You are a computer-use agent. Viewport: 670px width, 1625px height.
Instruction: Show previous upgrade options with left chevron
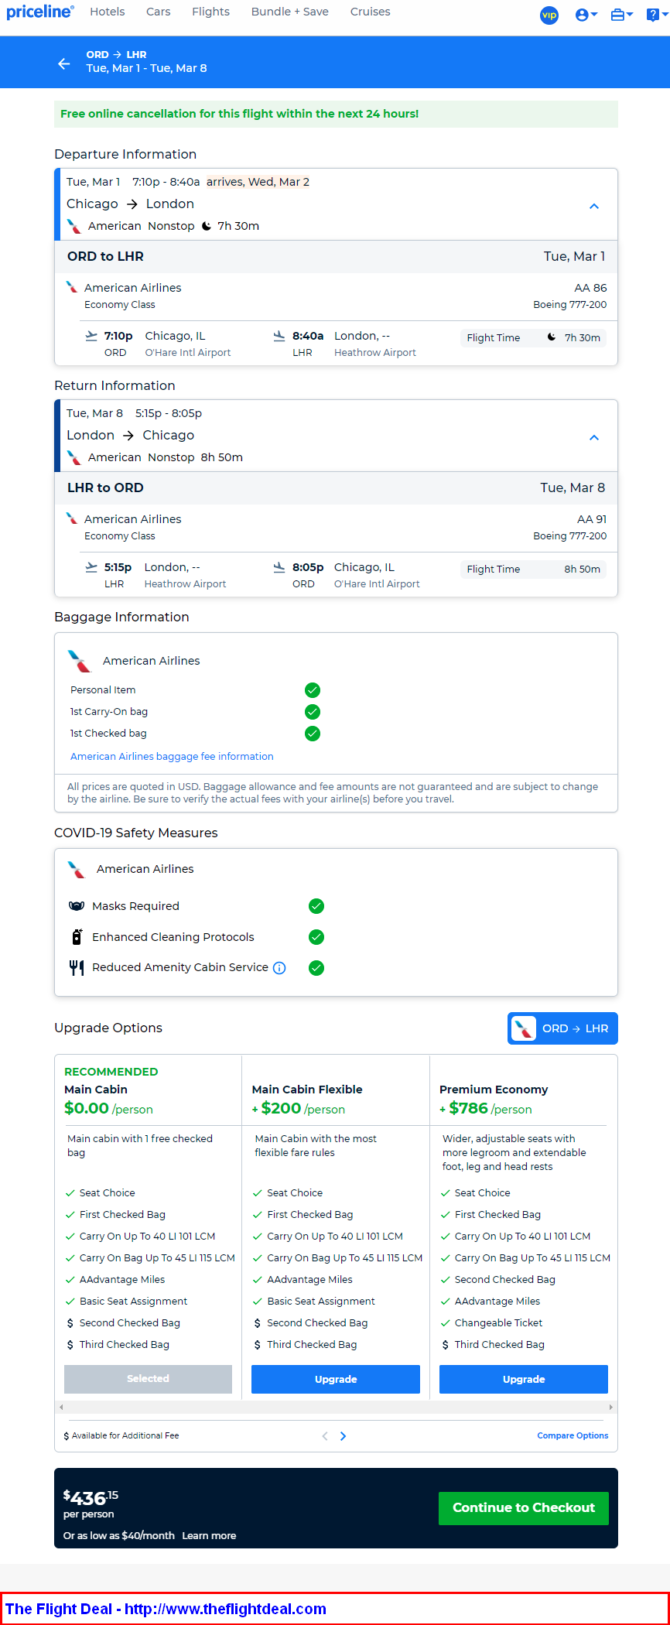pyautogui.click(x=325, y=1436)
